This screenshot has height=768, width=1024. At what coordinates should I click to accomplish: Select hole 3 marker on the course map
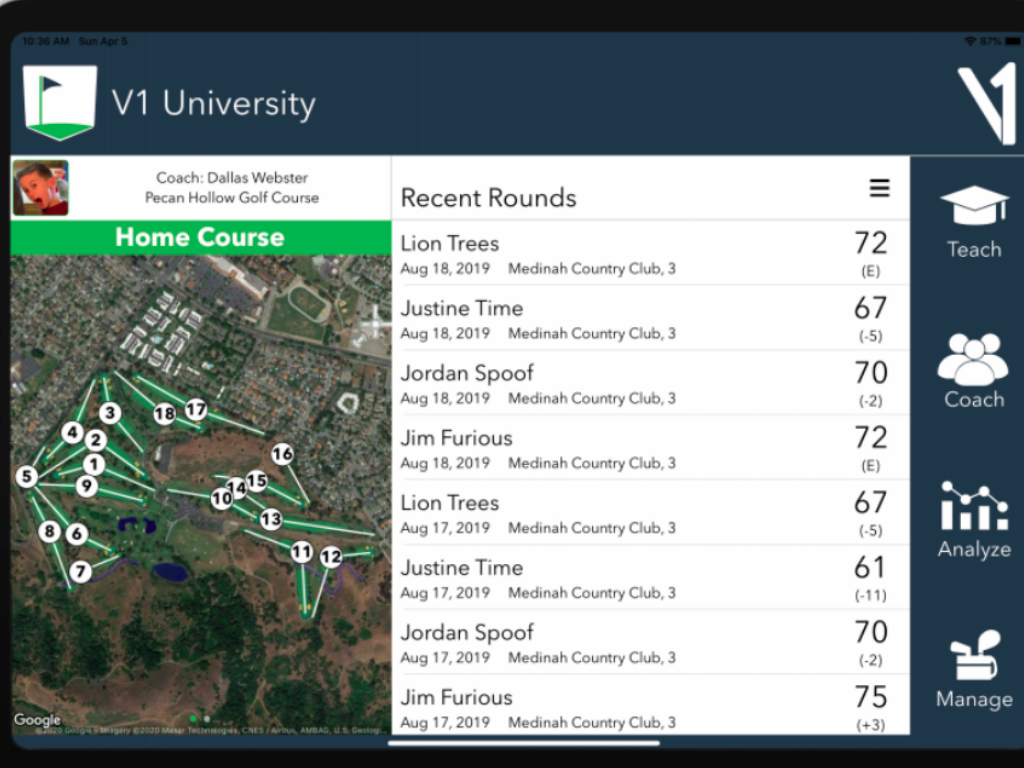(x=110, y=413)
